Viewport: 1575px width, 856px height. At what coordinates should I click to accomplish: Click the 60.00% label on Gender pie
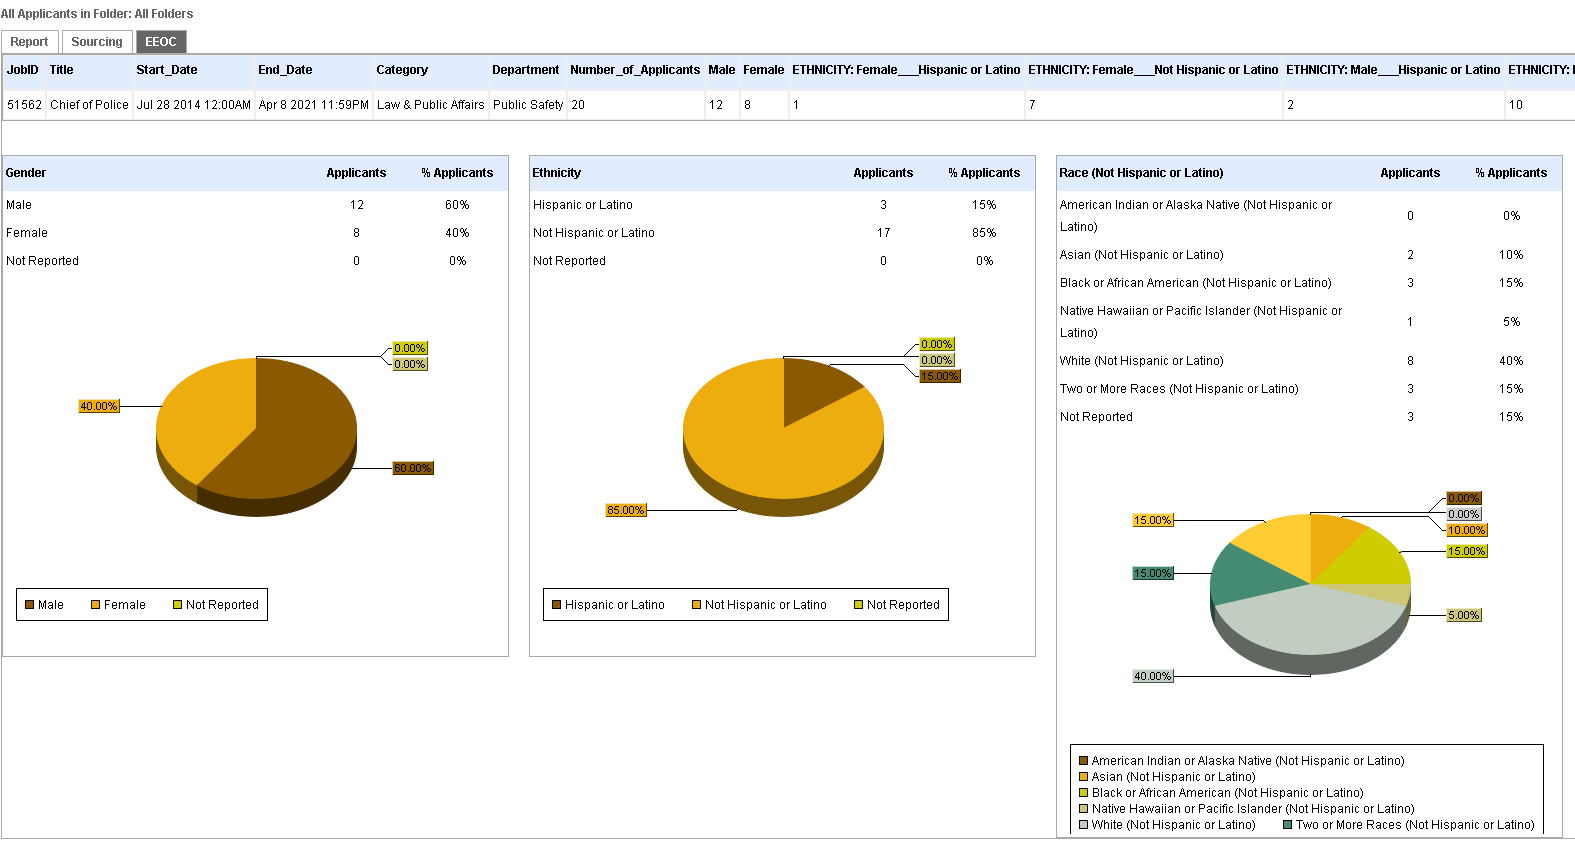[x=413, y=468]
